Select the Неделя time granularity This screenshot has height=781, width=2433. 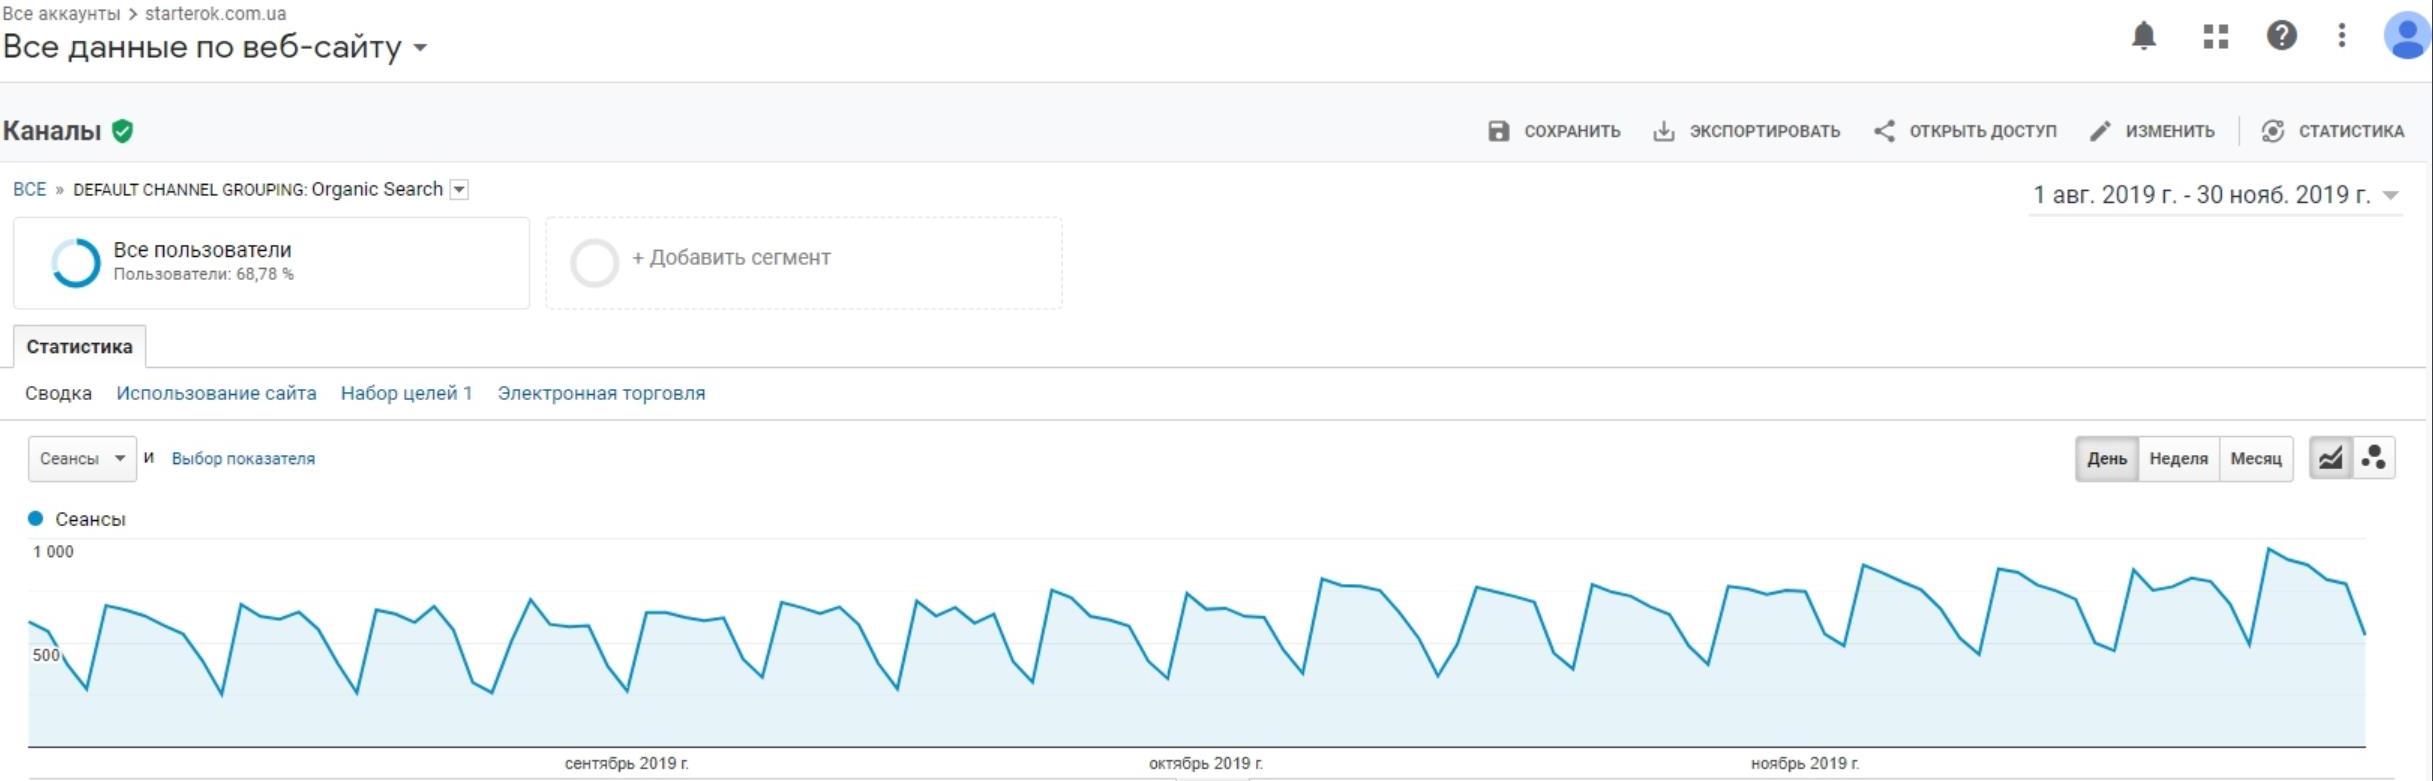point(2178,459)
